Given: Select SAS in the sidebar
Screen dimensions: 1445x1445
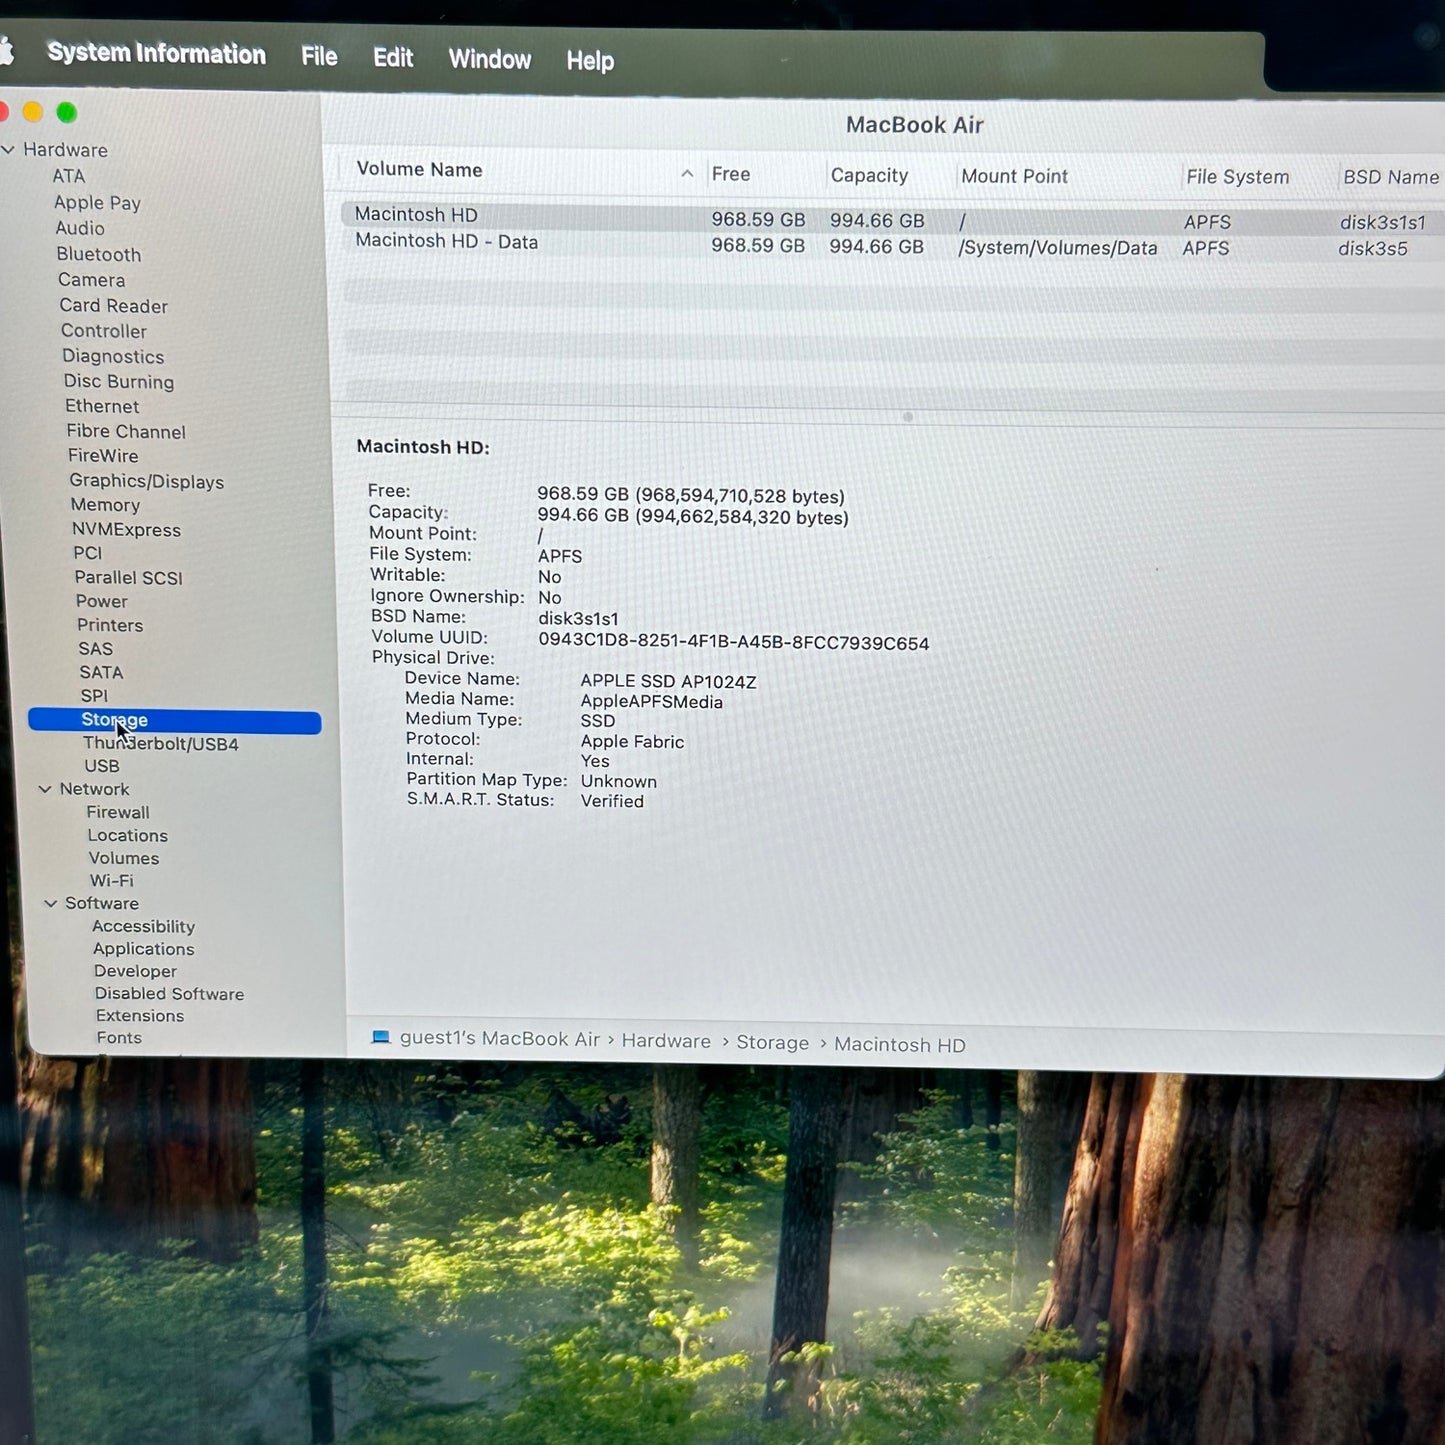Looking at the screenshot, I should coord(96,648).
